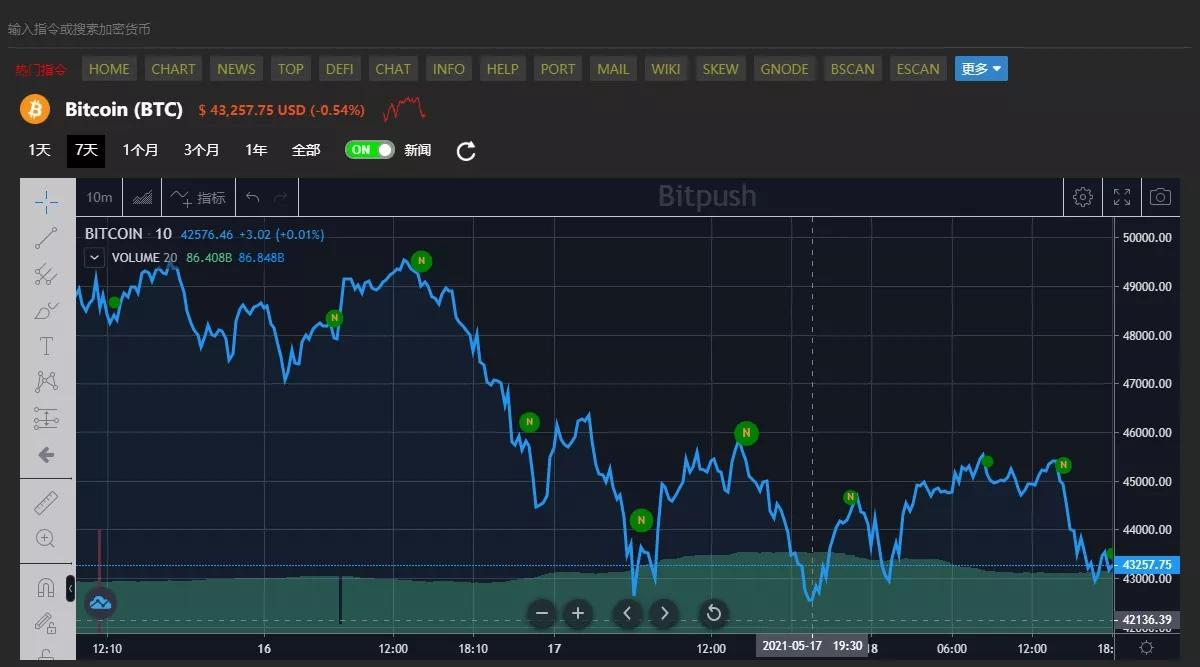Open the HELP command
This screenshot has width=1200, height=667.
[x=502, y=69]
